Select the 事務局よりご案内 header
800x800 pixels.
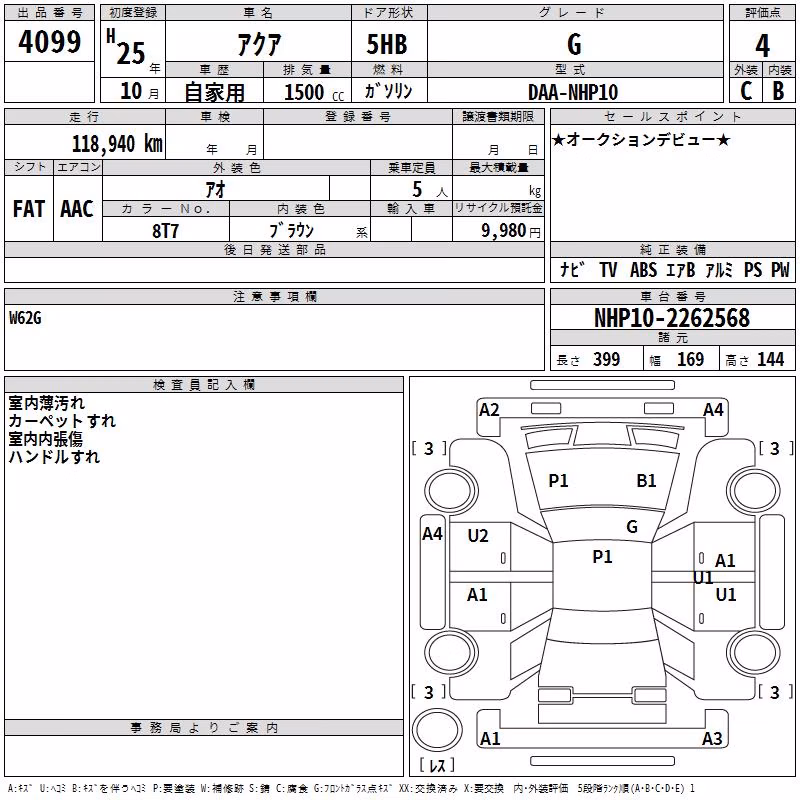[x=204, y=728]
